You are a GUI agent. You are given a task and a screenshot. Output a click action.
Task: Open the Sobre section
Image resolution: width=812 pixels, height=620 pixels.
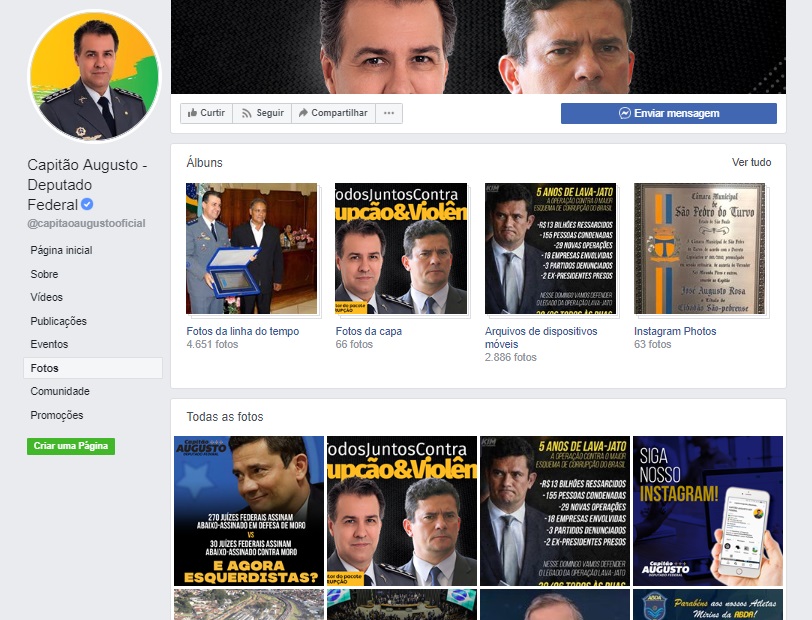44,274
